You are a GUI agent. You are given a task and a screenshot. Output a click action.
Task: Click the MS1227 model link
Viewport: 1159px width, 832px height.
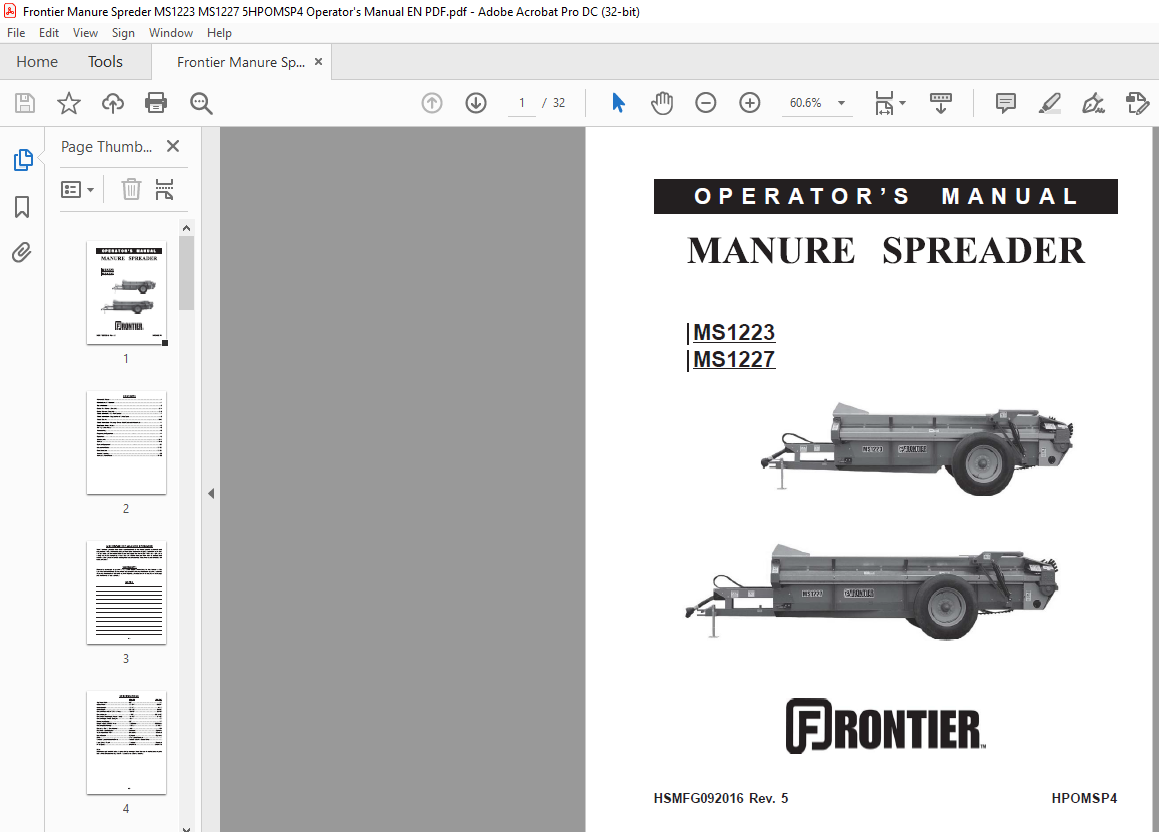[734, 359]
